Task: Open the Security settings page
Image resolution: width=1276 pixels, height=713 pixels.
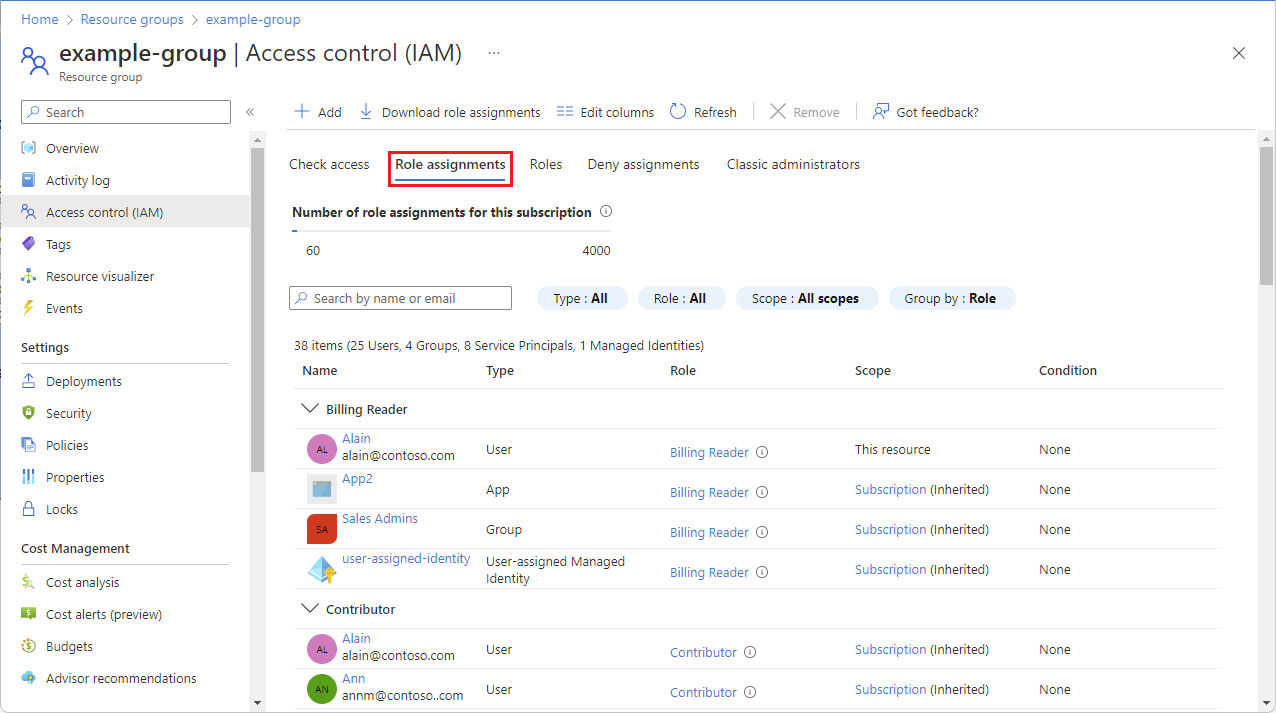Action: [x=68, y=412]
